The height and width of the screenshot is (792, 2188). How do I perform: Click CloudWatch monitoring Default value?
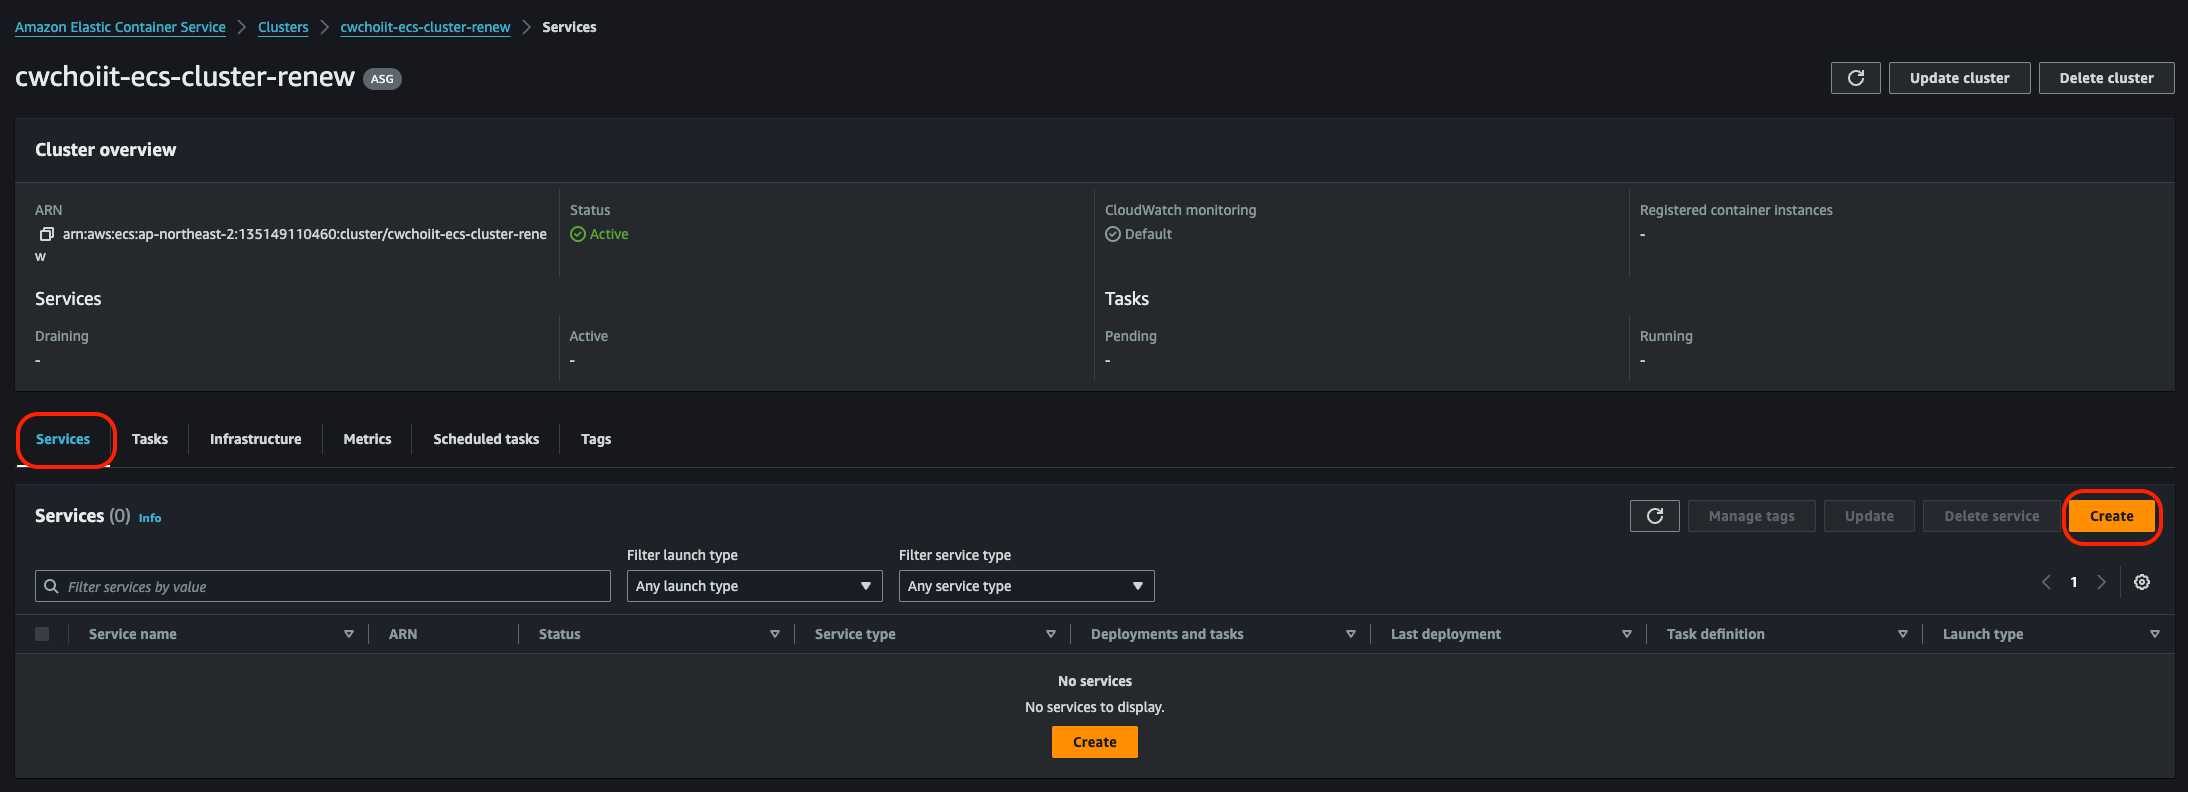coord(1148,234)
